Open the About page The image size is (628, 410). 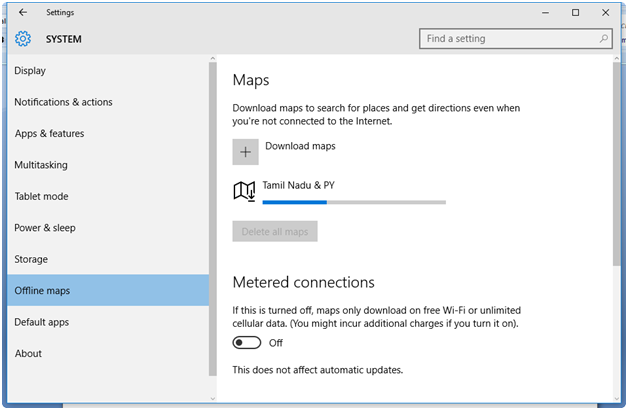coord(28,353)
